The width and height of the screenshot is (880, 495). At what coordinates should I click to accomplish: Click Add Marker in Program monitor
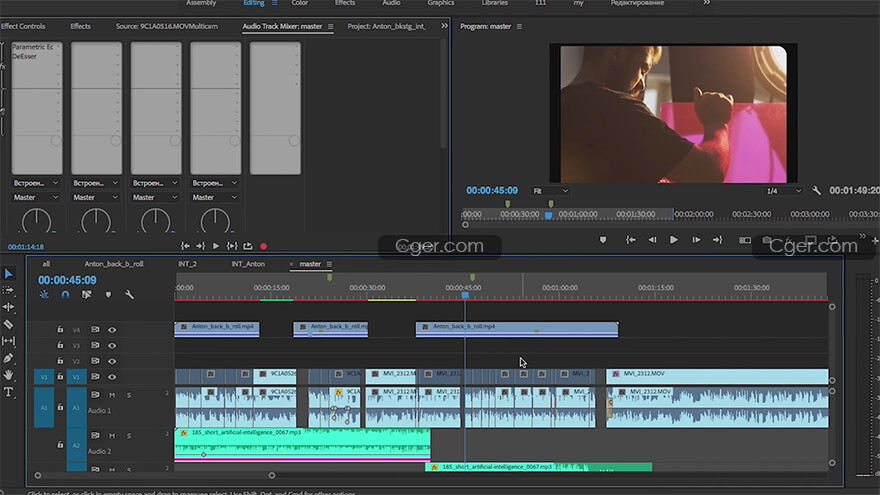(x=603, y=240)
